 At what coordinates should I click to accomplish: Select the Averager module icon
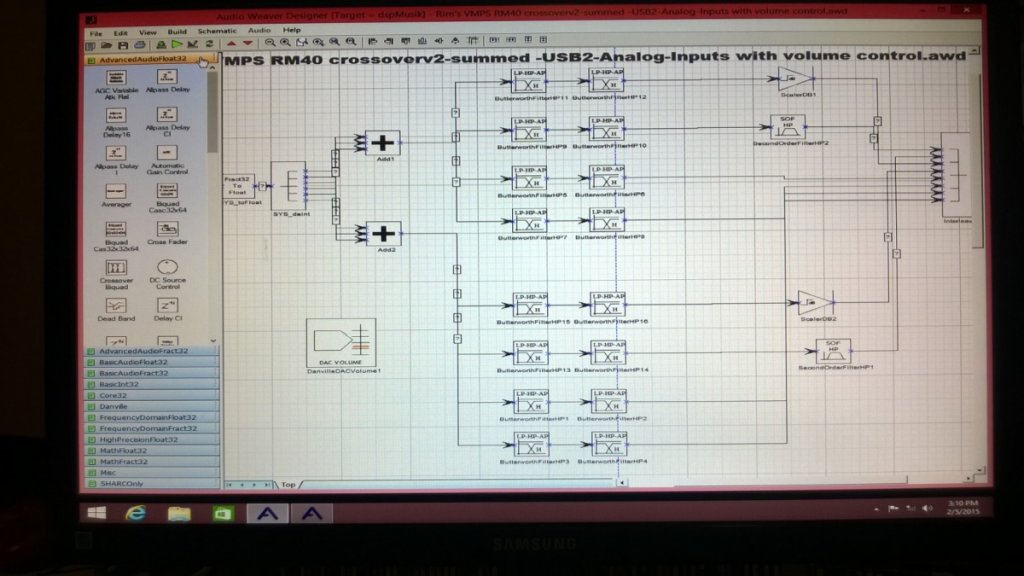point(116,191)
